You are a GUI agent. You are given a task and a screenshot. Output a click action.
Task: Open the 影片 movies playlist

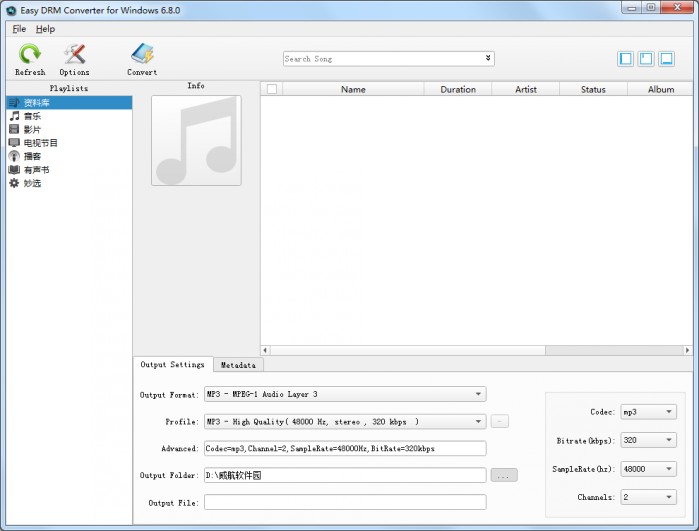(69, 129)
